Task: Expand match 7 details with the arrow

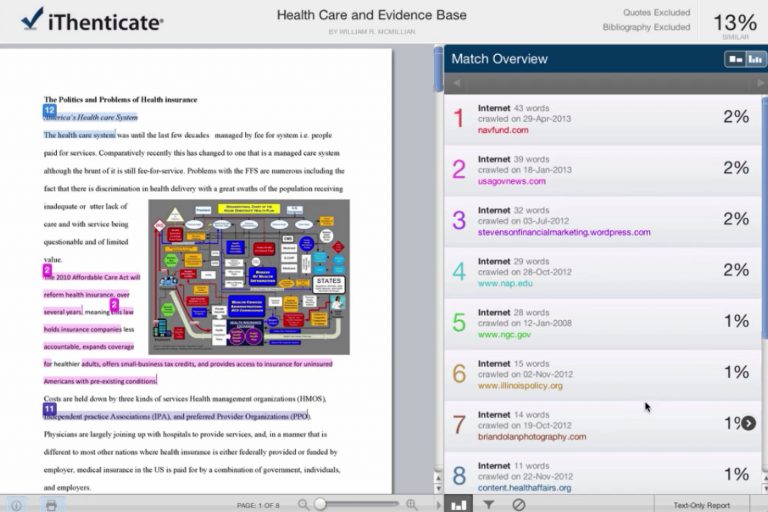Action: point(748,423)
